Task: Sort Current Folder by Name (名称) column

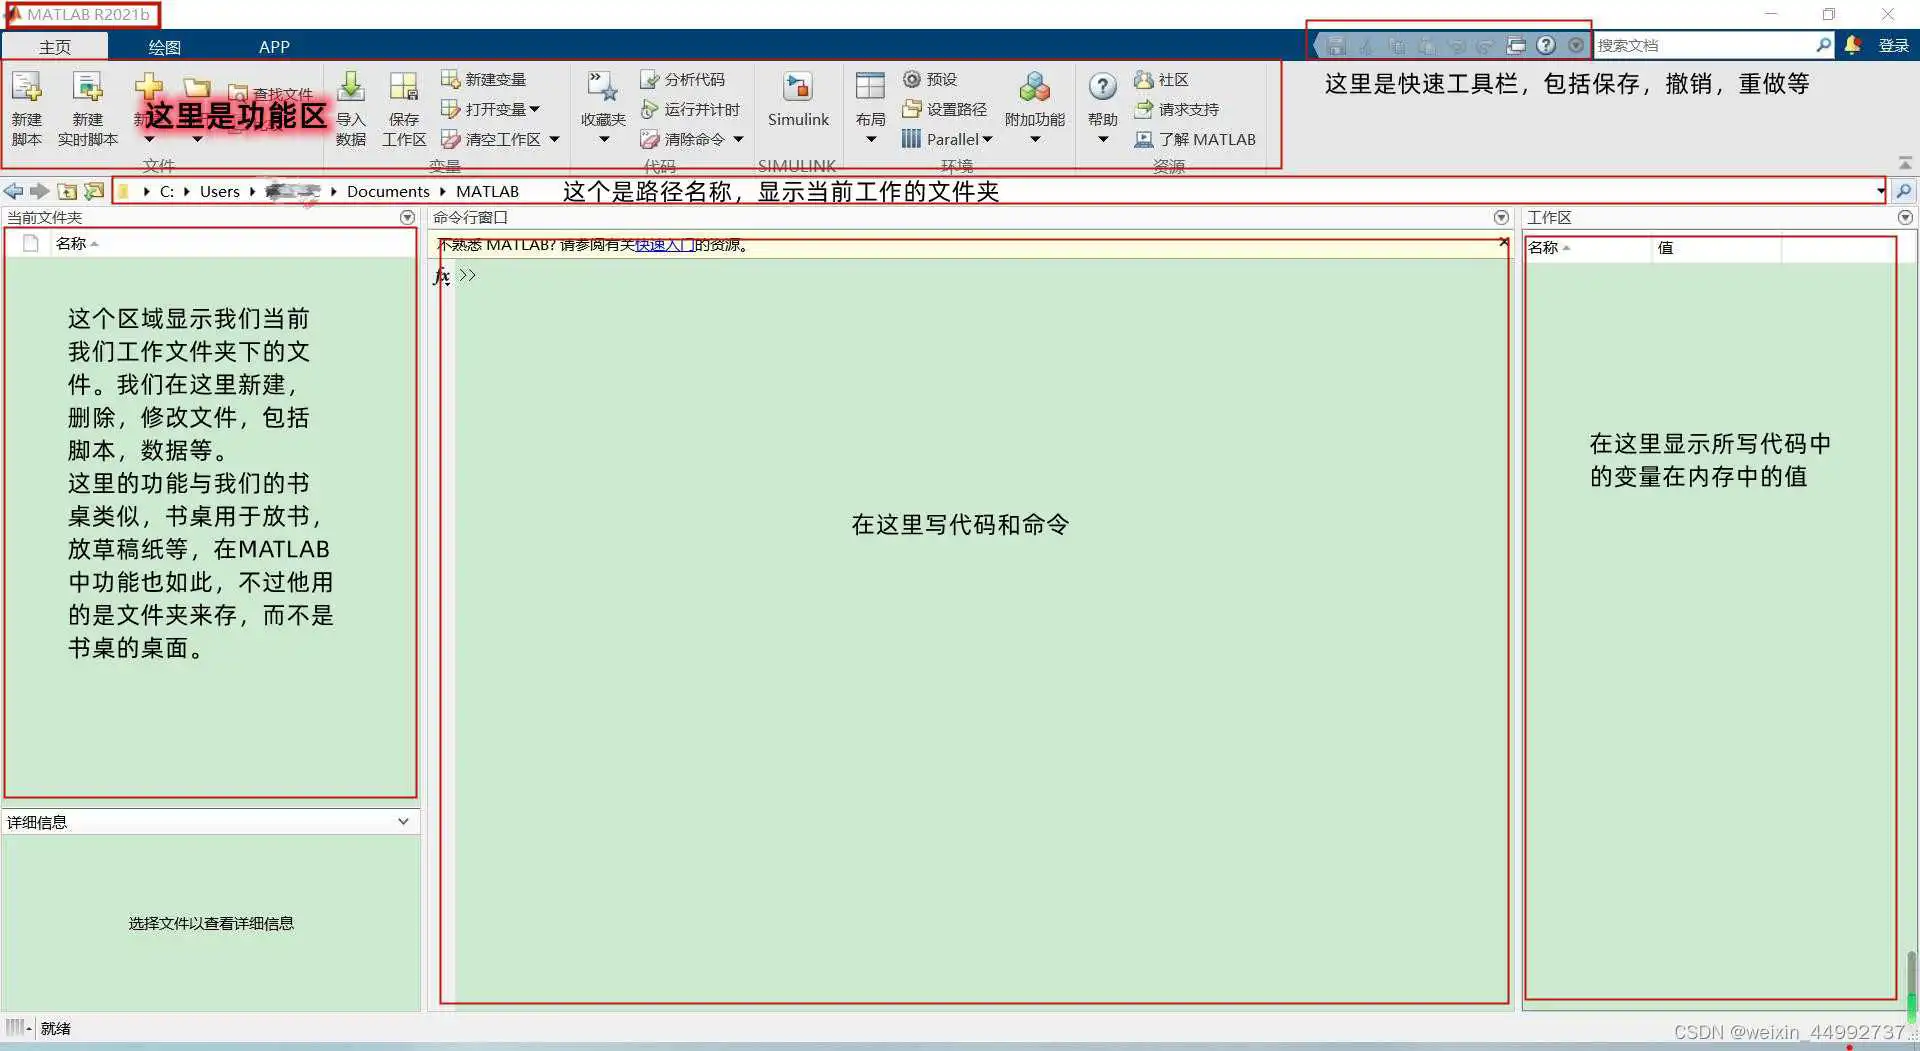Action: coord(76,243)
